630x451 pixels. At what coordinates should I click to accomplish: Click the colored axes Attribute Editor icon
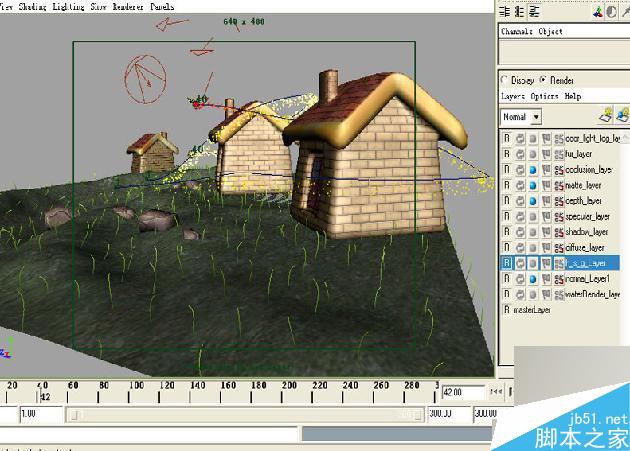click(x=598, y=12)
